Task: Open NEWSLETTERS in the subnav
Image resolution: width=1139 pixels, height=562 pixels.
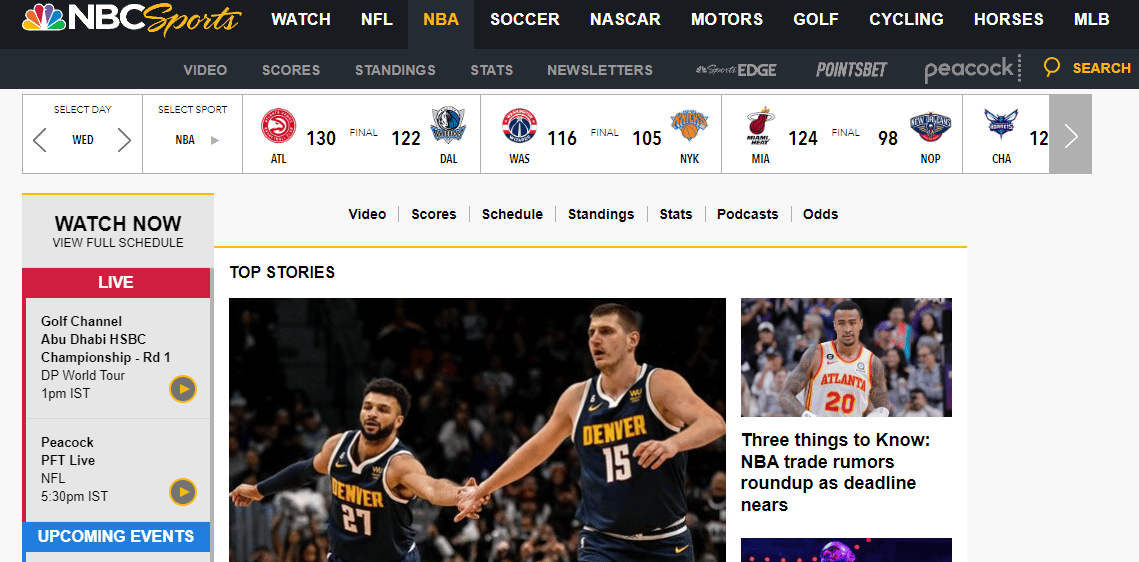Action: (600, 70)
